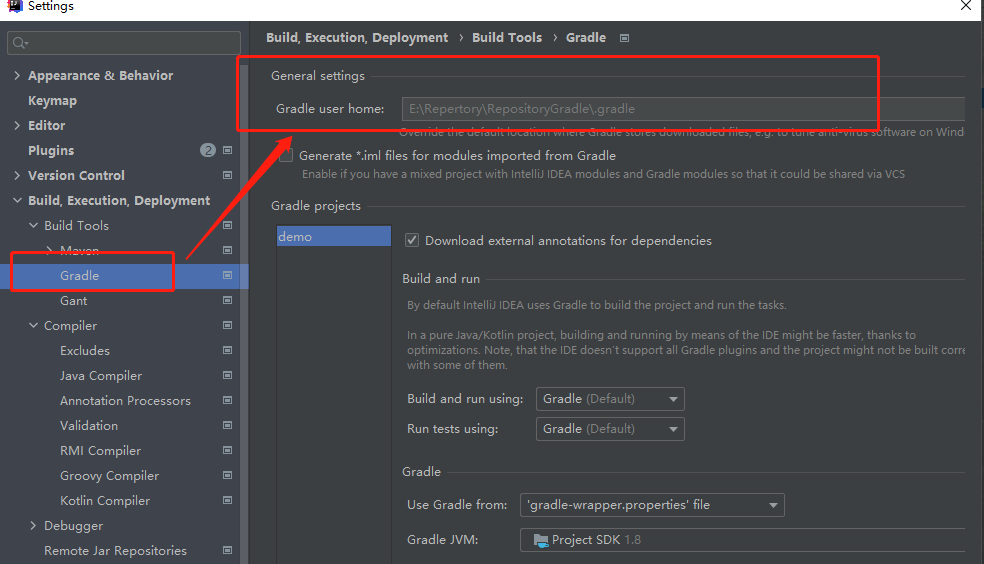
Task: Open Validation settings
Action: tap(88, 426)
